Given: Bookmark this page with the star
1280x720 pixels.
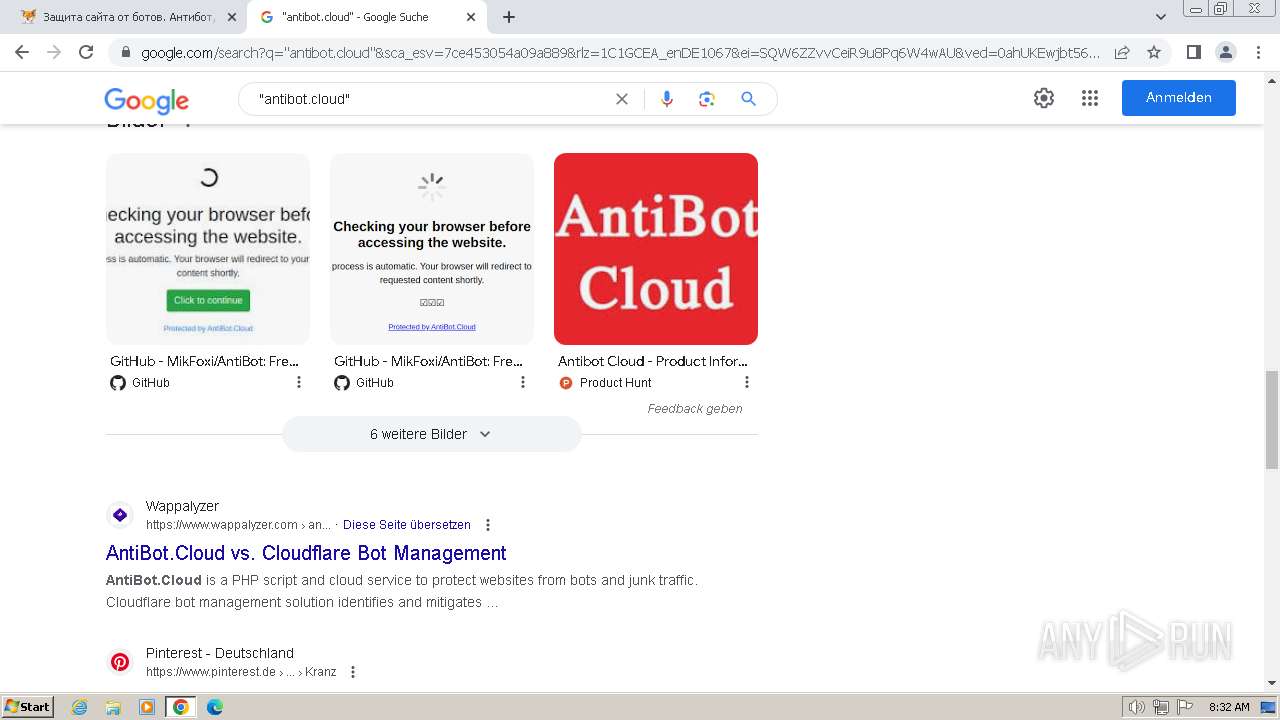Looking at the screenshot, I should (1154, 52).
